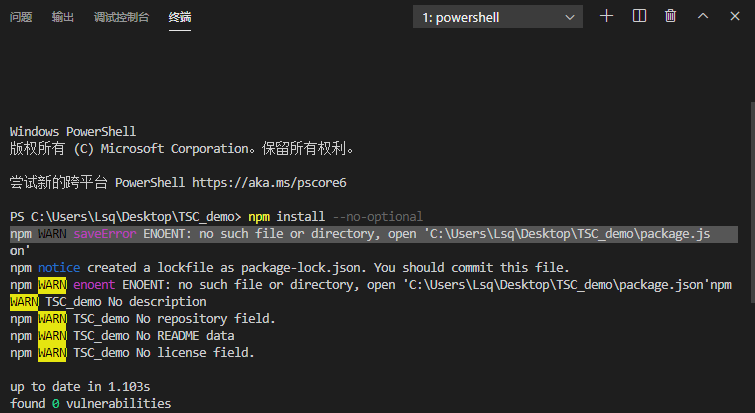Maximize panel size with up chevron

(703, 16)
